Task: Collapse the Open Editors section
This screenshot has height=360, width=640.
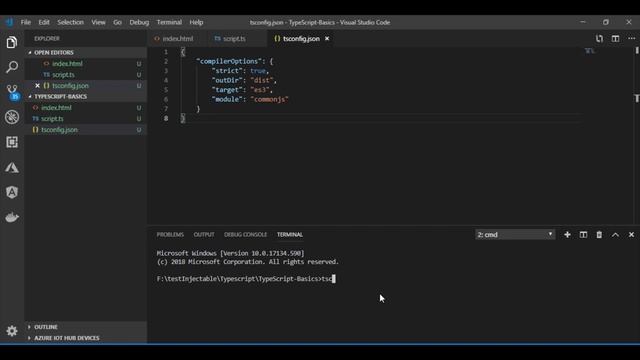Action: click(x=86, y=53)
